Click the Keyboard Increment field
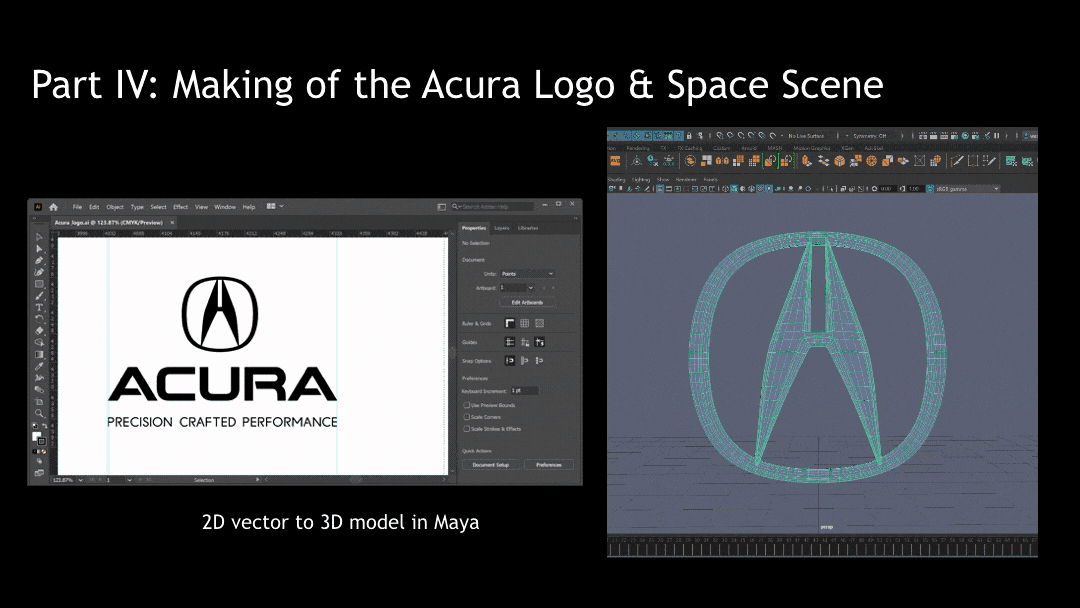The width and height of the screenshot is (1080, 608). coord(524,390)
